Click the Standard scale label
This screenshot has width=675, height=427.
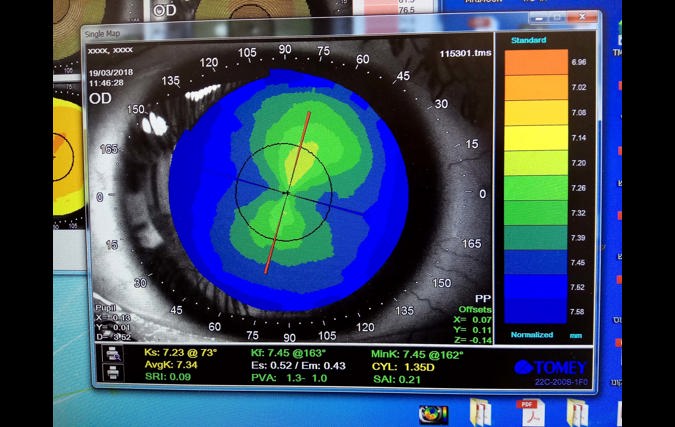pyautogui.click(x=528, y=41)
